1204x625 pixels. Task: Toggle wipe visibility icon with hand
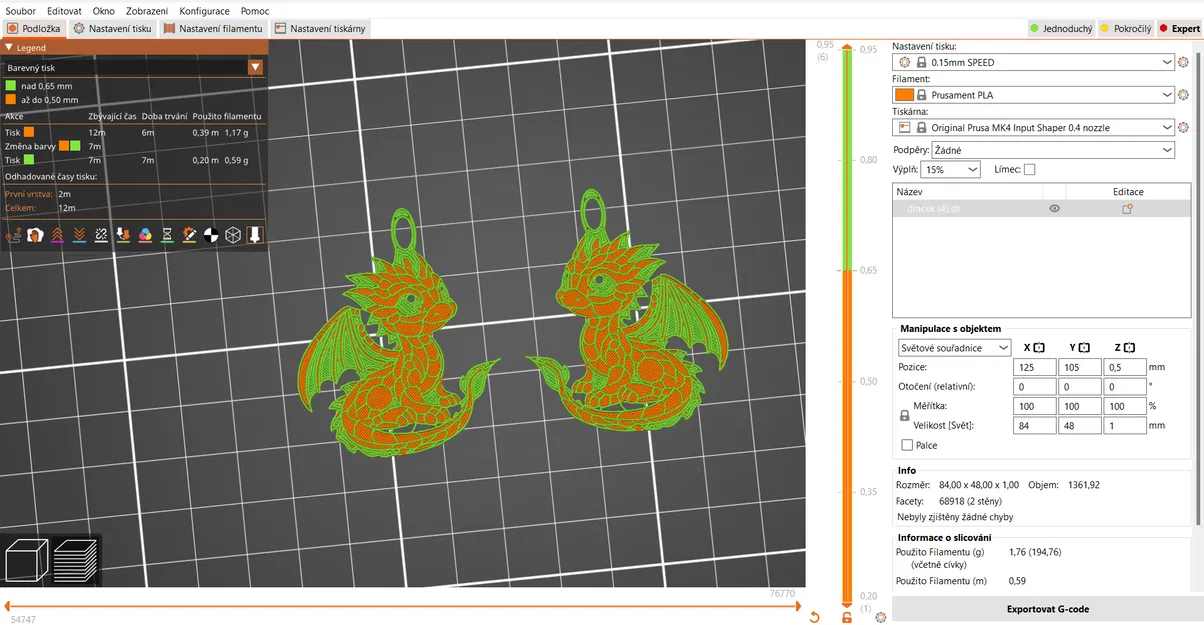tap(35, 235)
